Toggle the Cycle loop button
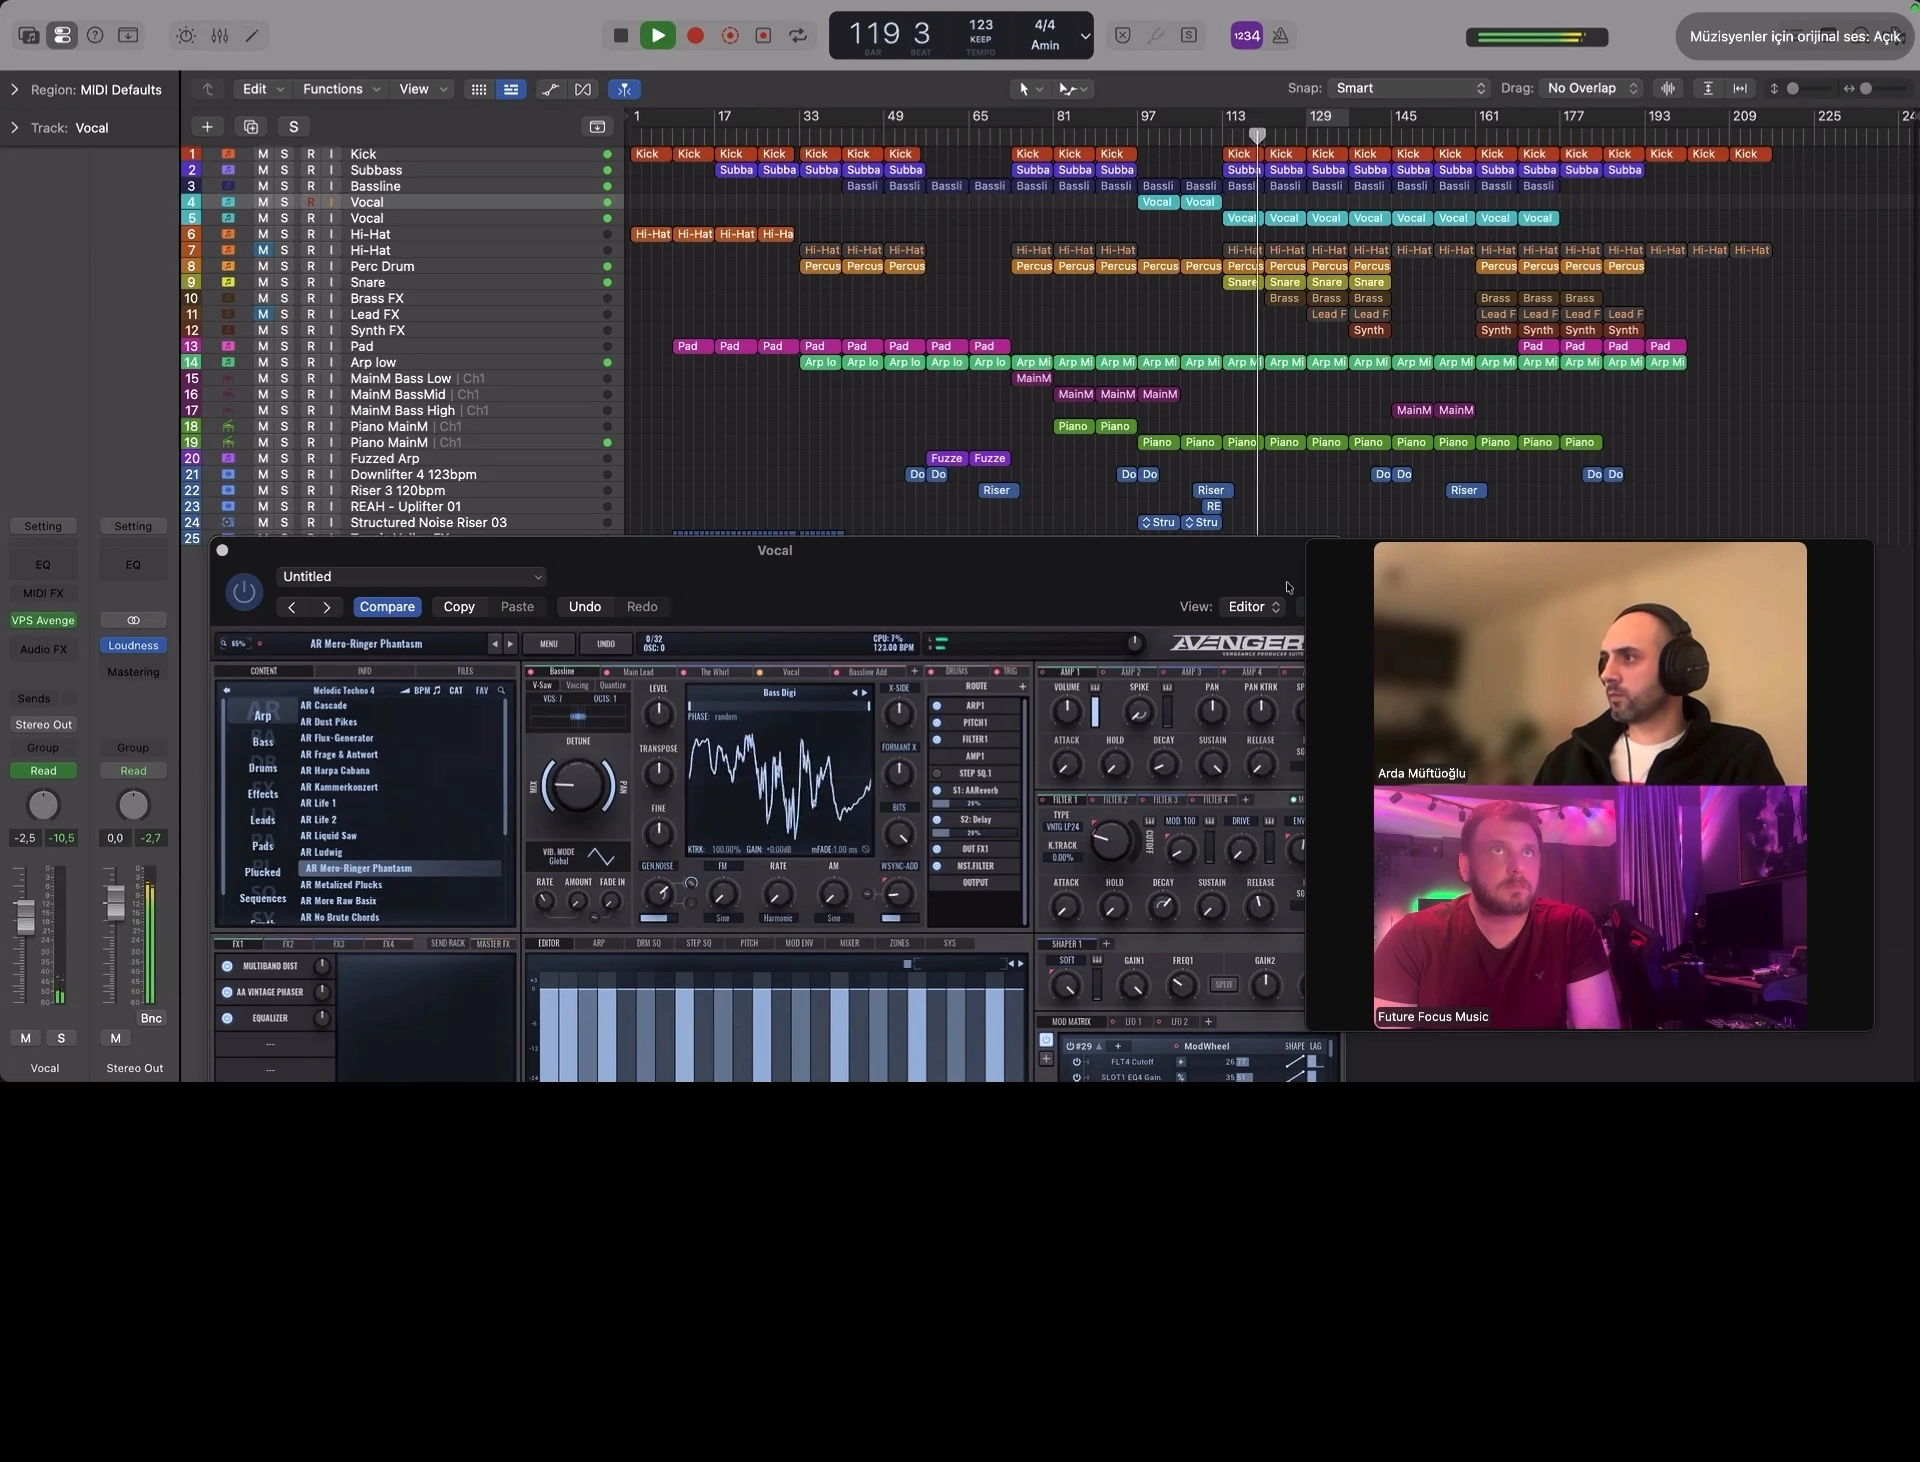1920x1462 pixels. click(x=798, y=36)
